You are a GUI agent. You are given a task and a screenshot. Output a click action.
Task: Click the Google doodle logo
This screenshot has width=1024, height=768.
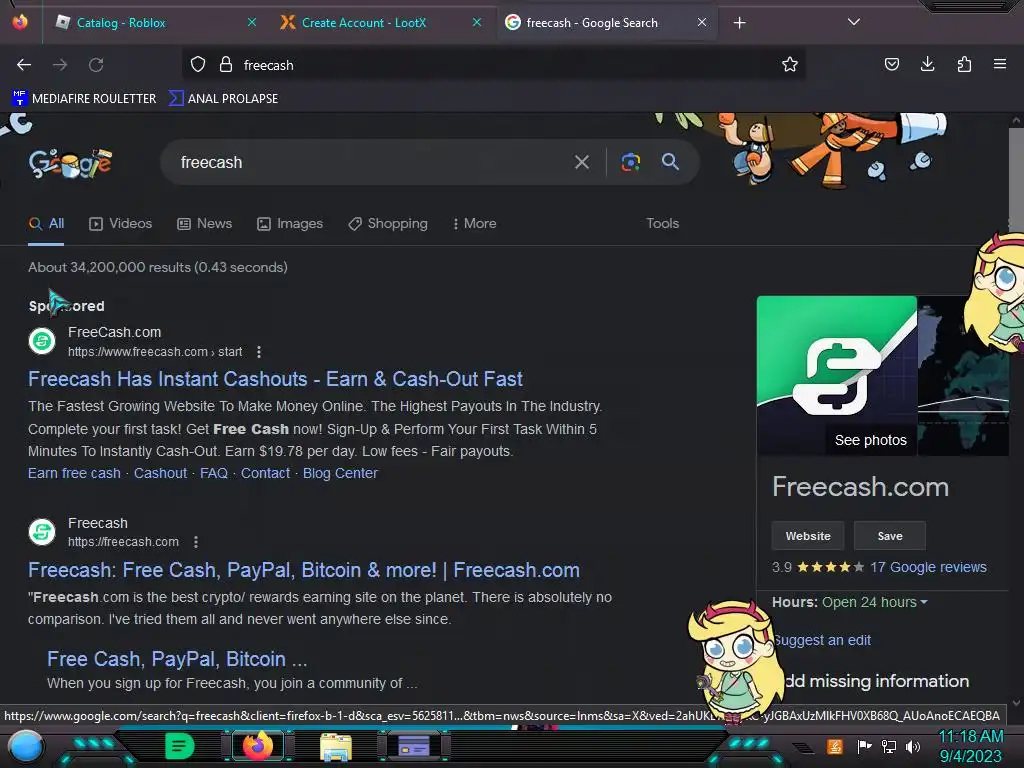click(x=71, y=163)
